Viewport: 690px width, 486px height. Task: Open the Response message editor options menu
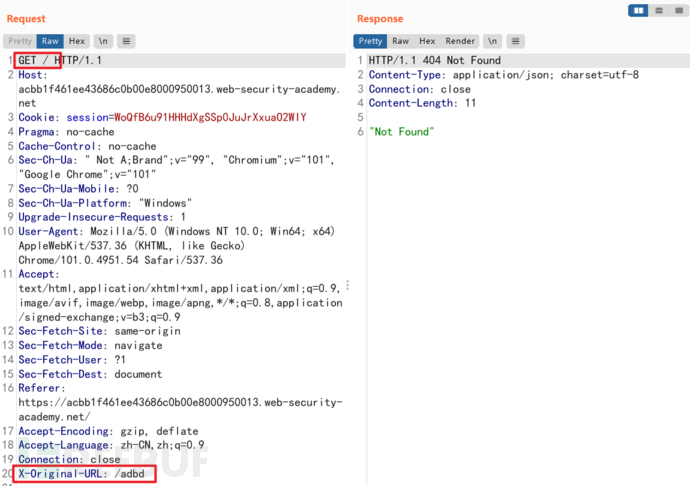(515, 41)
